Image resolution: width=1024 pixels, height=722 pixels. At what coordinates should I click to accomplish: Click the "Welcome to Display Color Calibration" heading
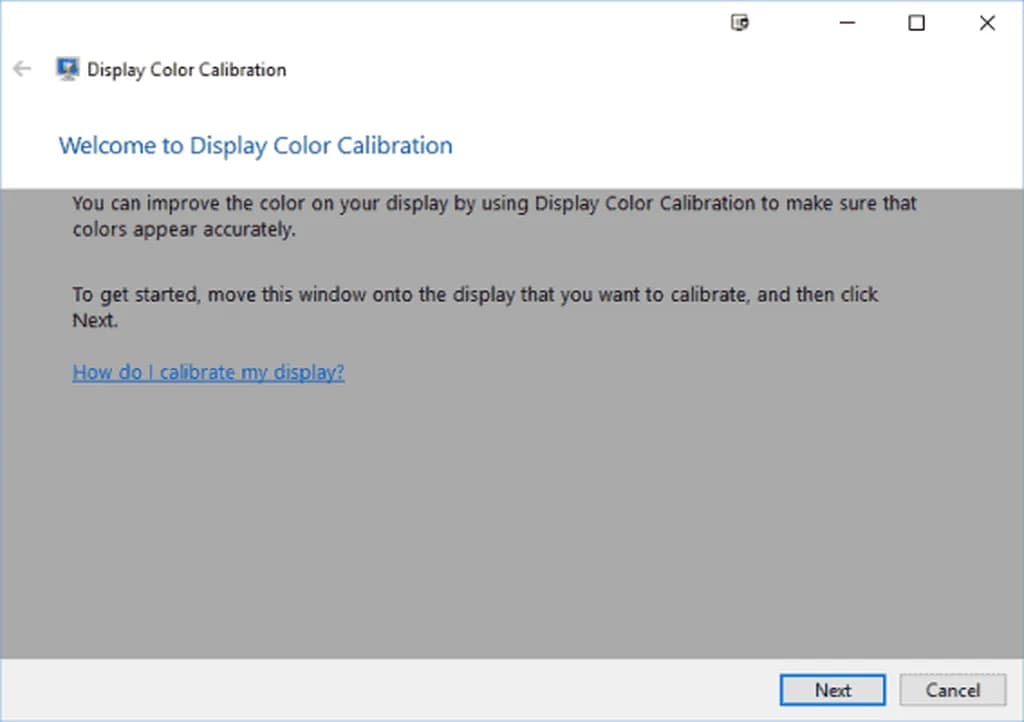tap(255, 146)
